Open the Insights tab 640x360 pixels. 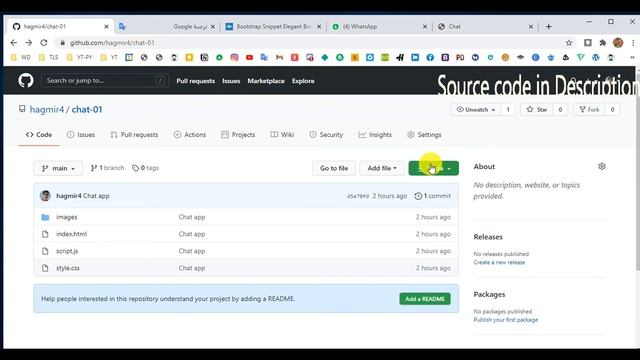(x=375, y=135)
